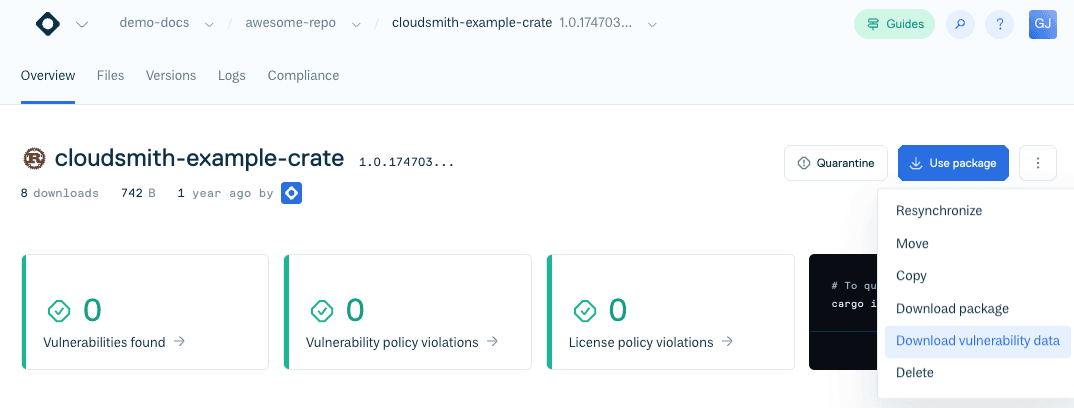Click the Cloudsmith logo icon
Image resolution: width=1074 pixels, height=408 pixels.
(x=48, y=24)
